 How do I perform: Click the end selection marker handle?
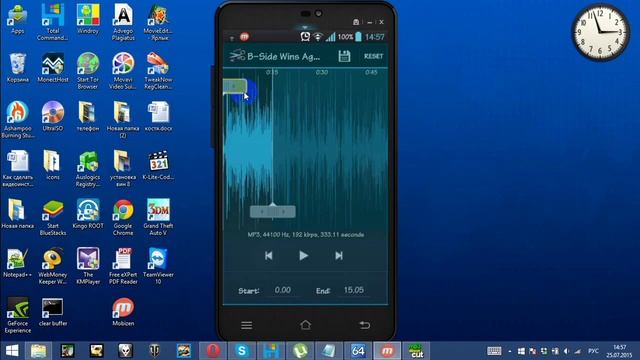(273, 211)
